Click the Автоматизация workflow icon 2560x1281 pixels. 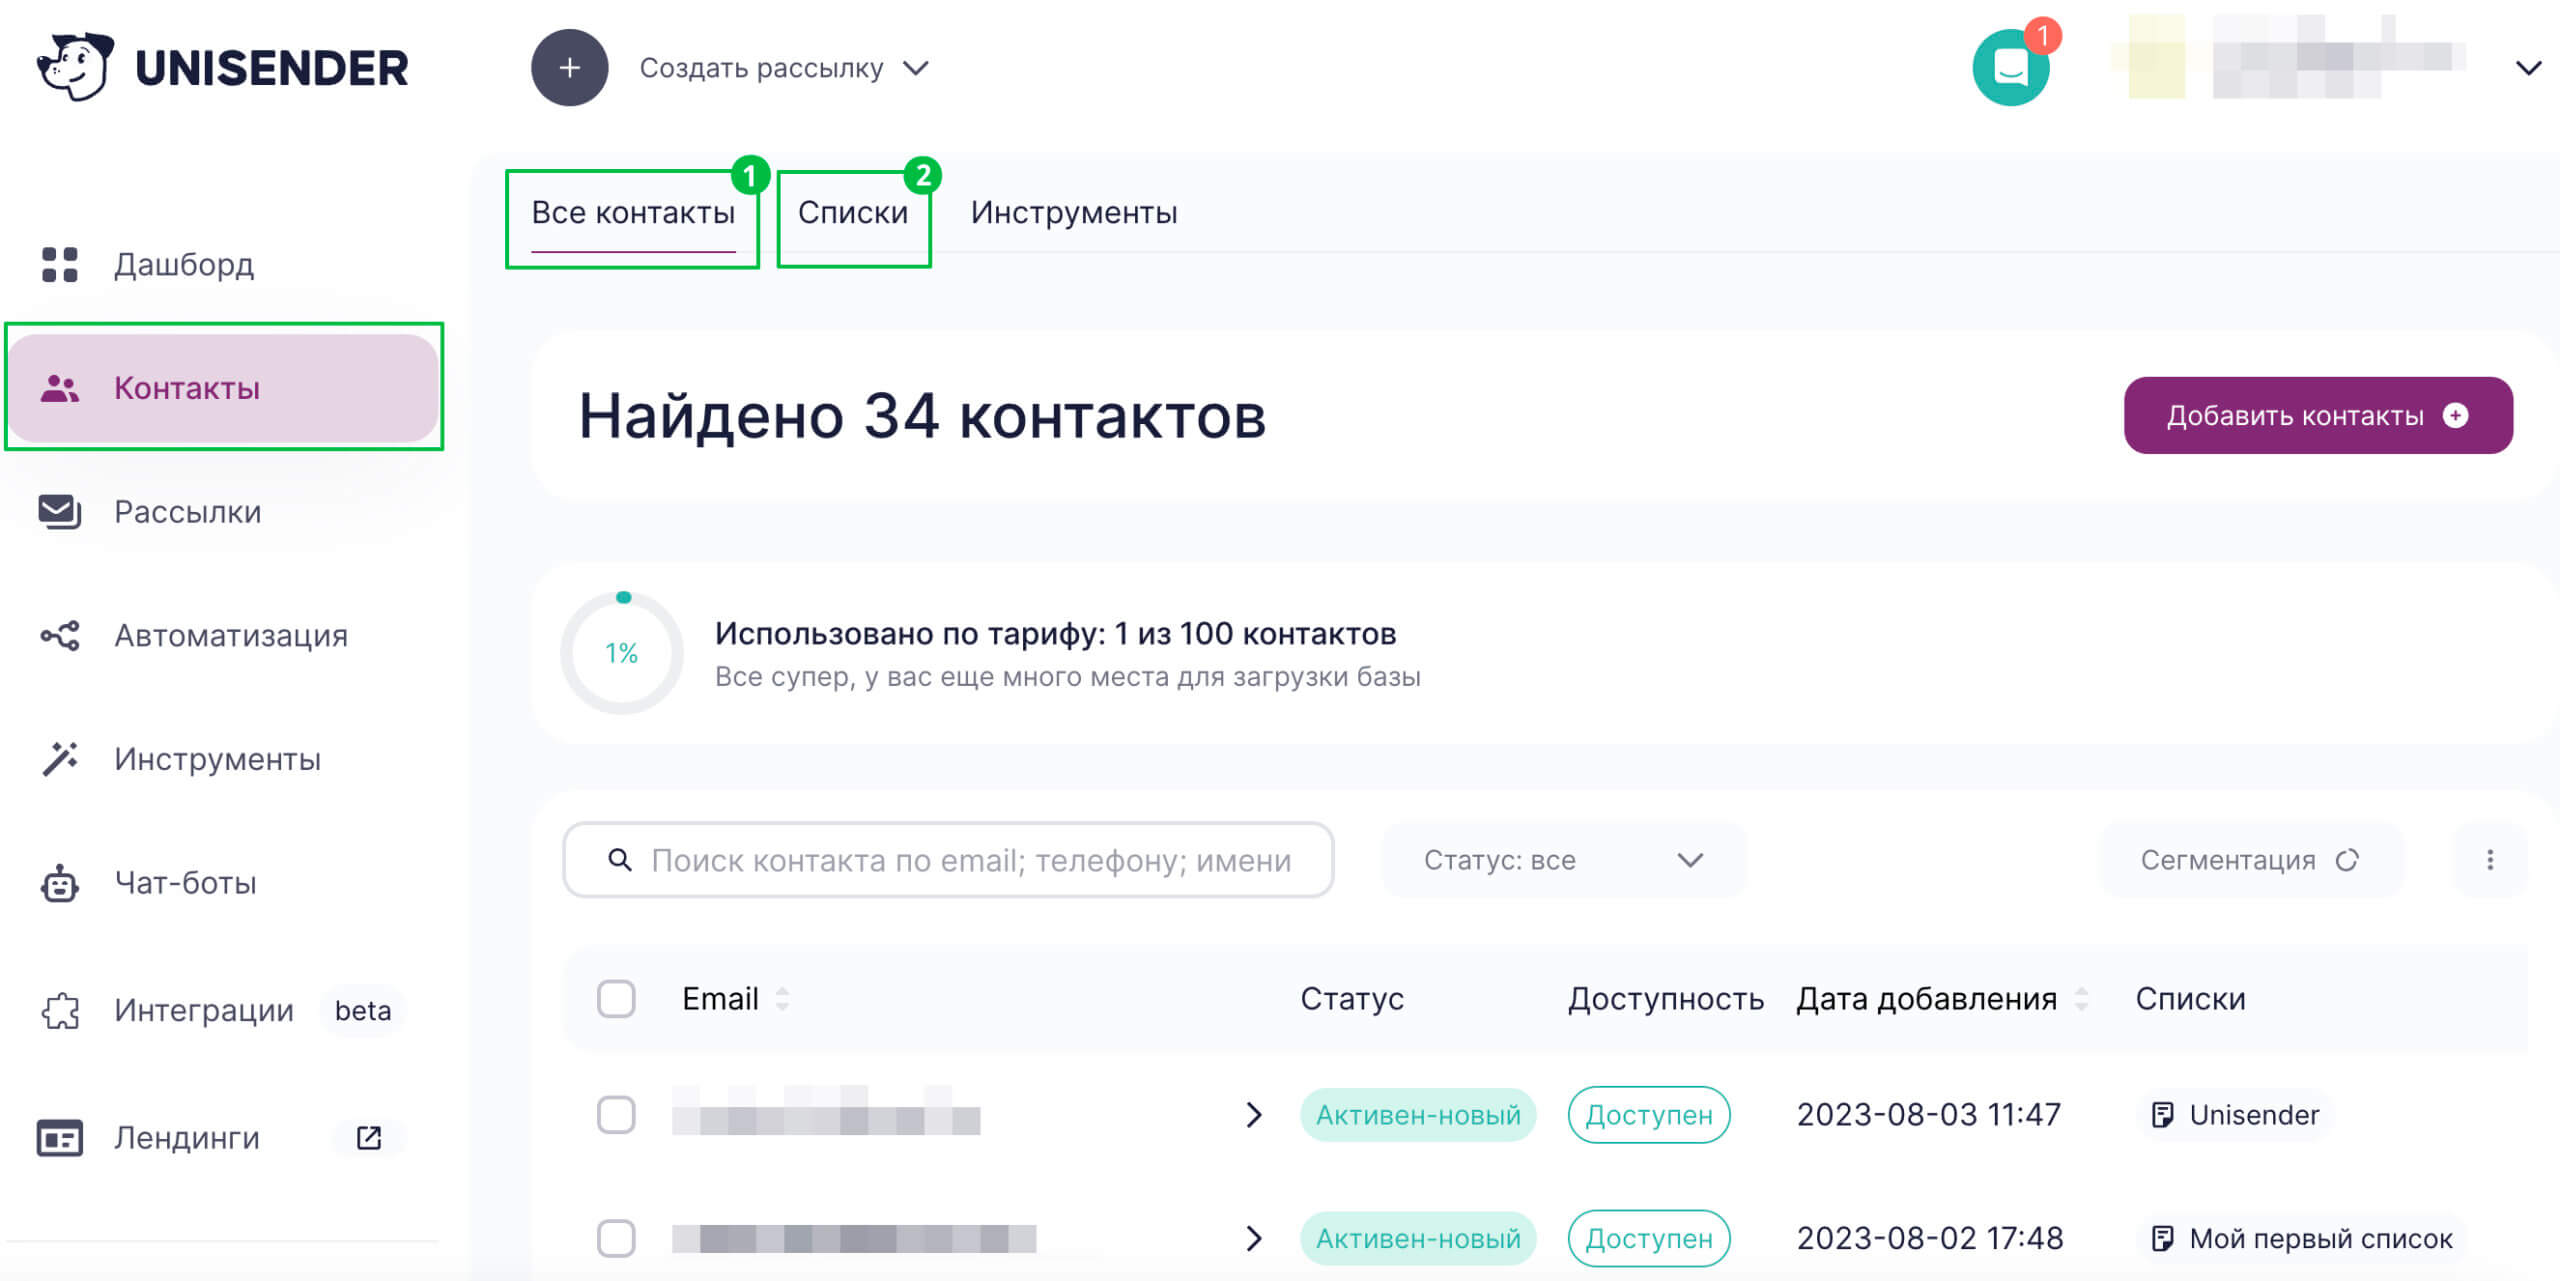pos(60,636)
